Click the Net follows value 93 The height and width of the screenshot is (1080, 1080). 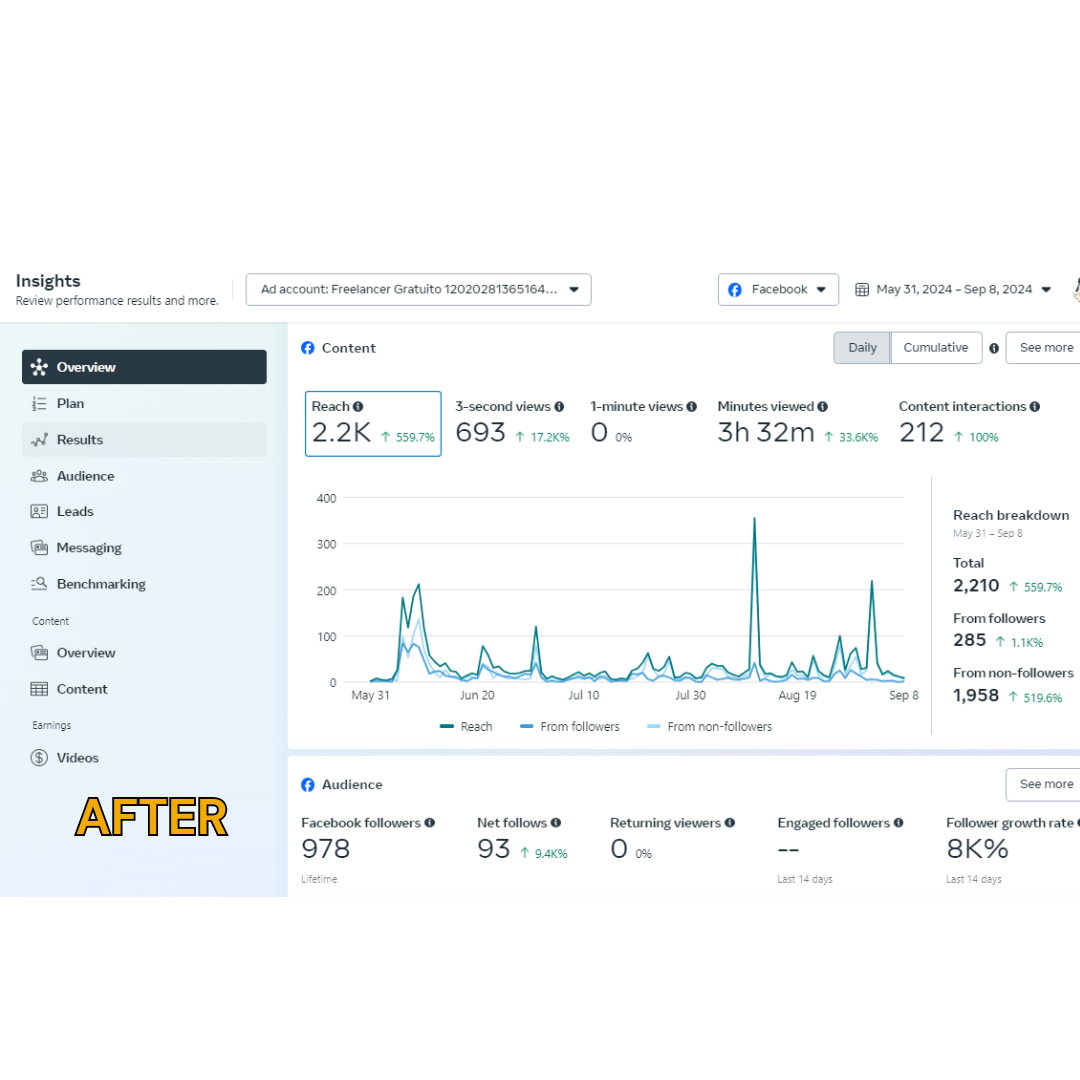pyautogui.click(x=494, y=849)
